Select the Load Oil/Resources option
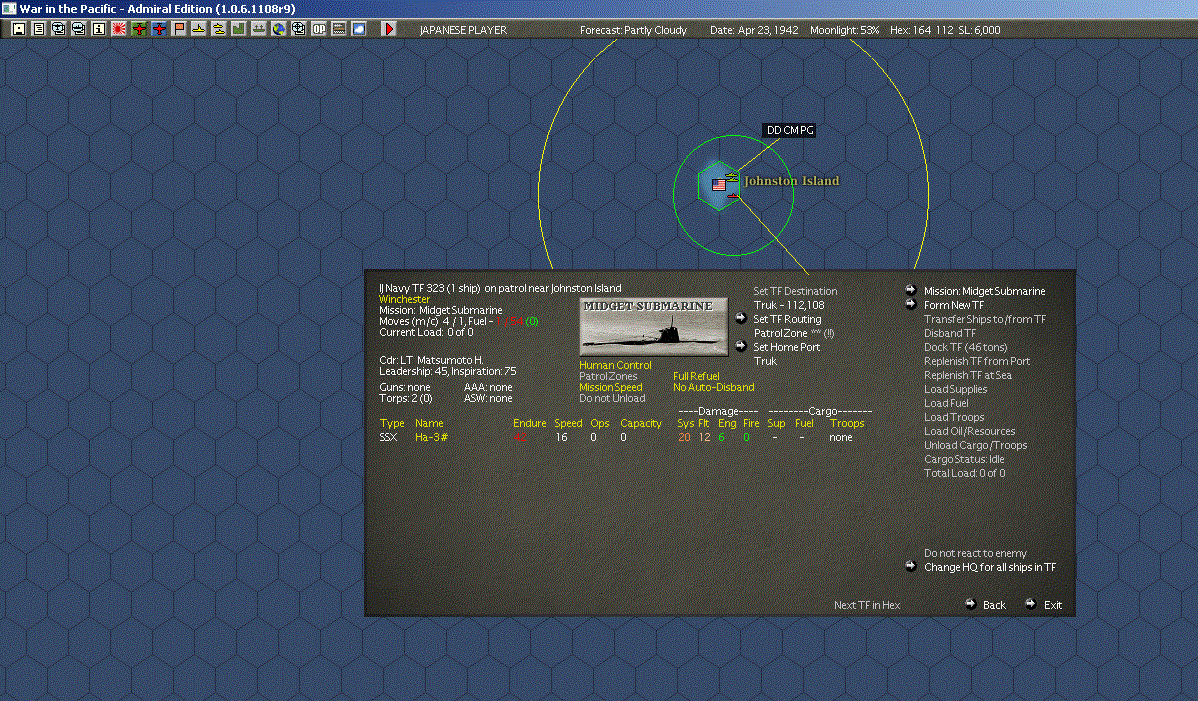Screen dimensions: 1198x701 (x=970, y=431)
